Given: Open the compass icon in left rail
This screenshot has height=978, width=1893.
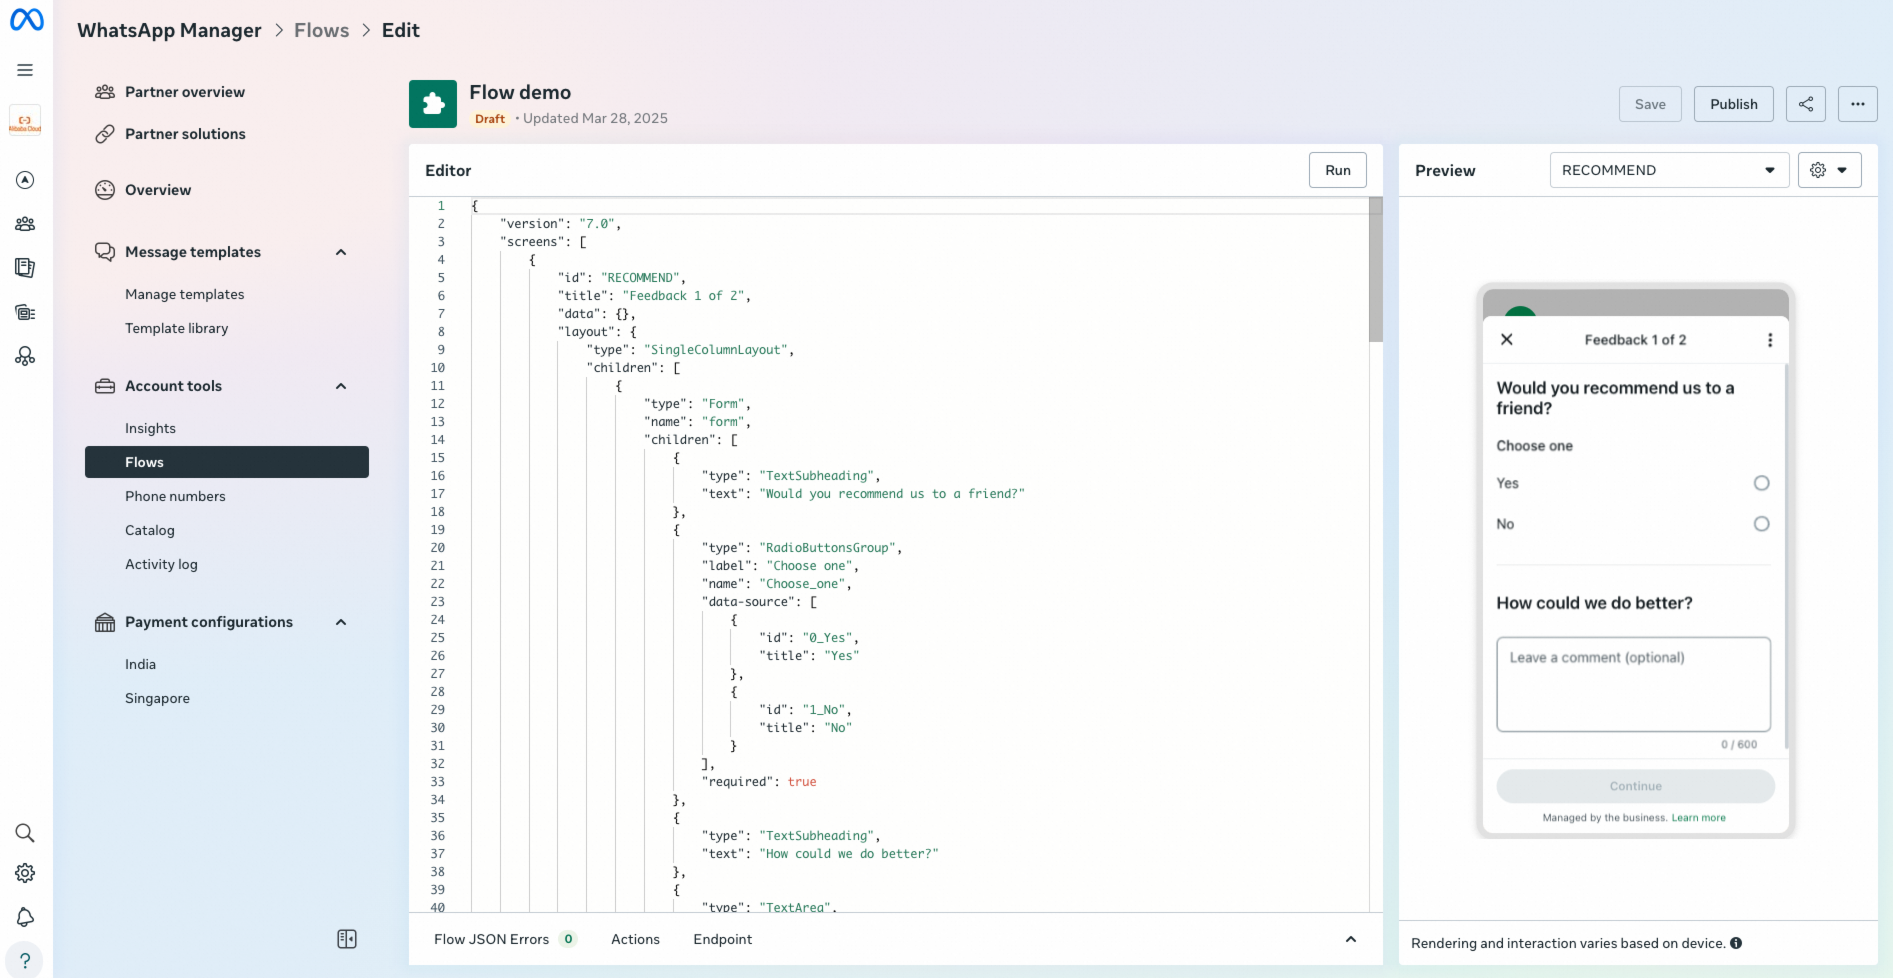Looking at the screenshot, I should pos(25,180).
